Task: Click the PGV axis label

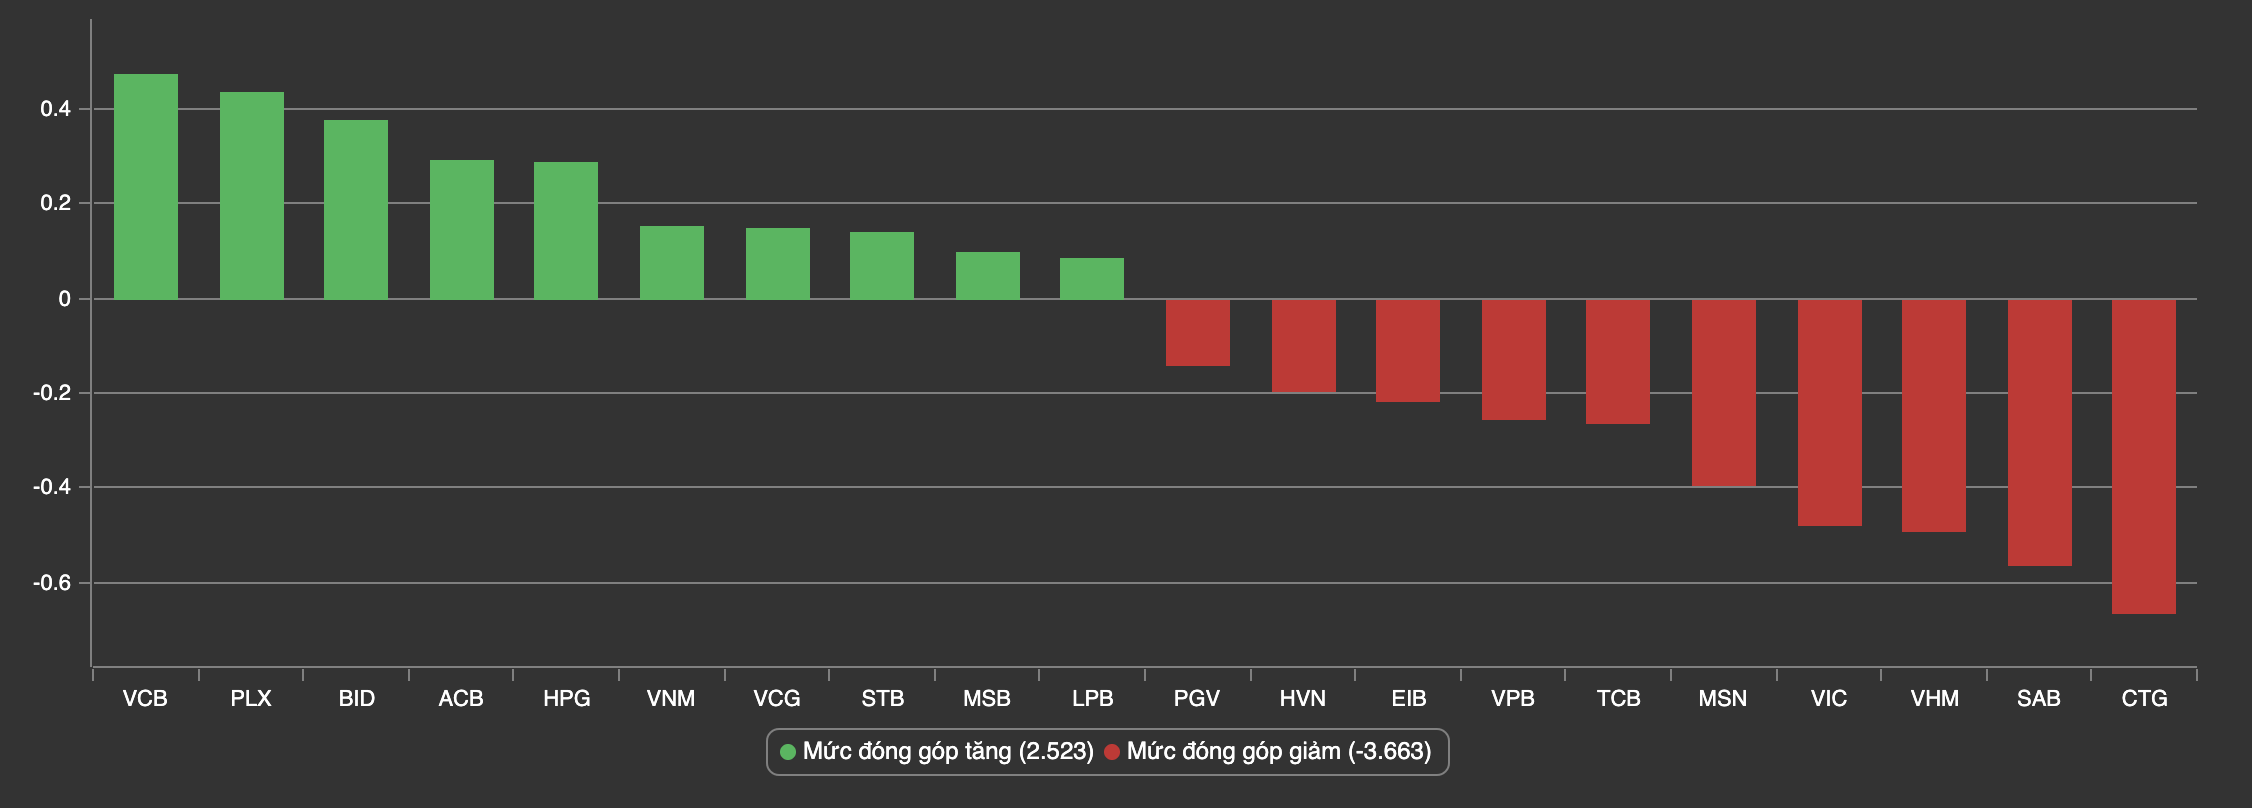Action: point(1197,699)
